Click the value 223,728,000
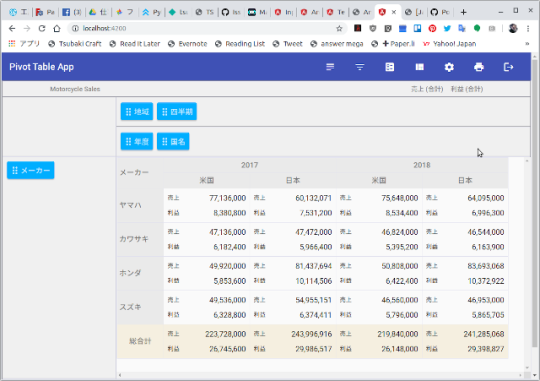This screenshot has height=381, width=540. [x=226, y=334]
